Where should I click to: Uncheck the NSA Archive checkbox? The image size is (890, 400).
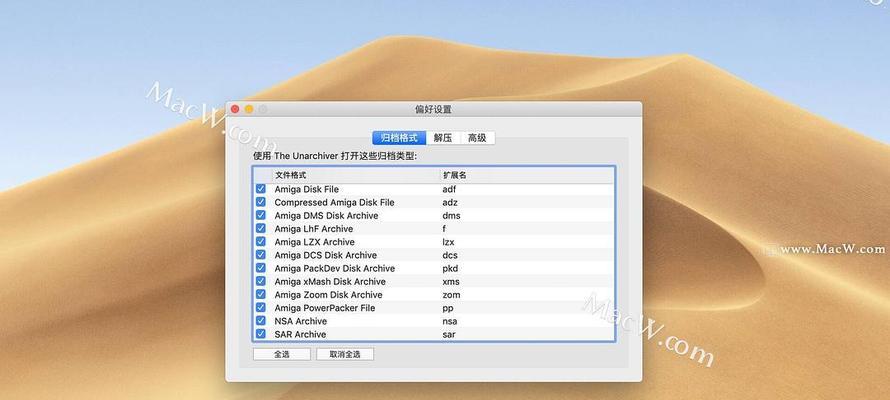pos(261,321)
